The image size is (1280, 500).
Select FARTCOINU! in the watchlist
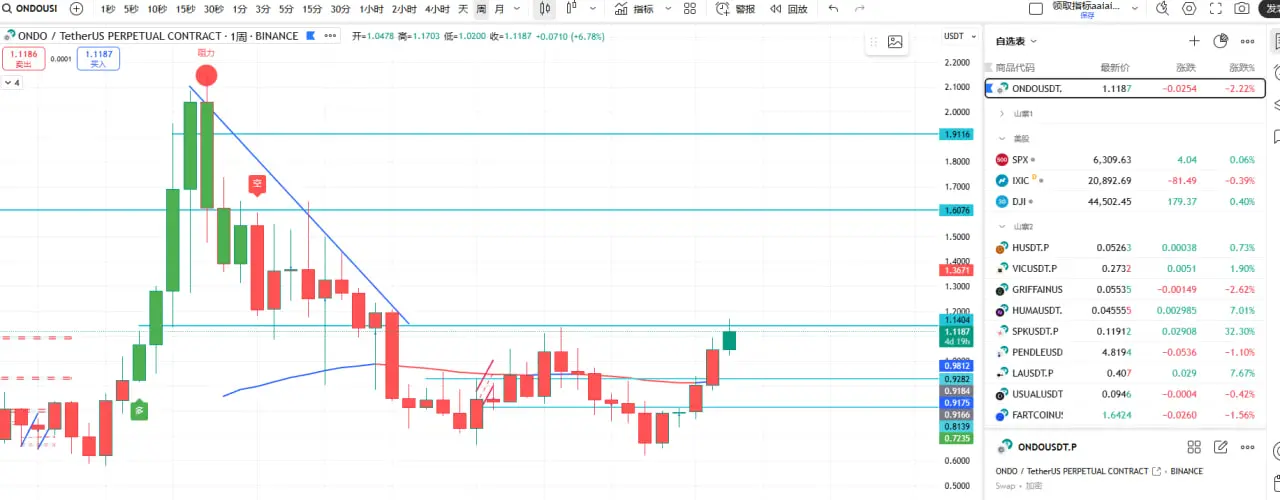click(x=1125, y=415)
